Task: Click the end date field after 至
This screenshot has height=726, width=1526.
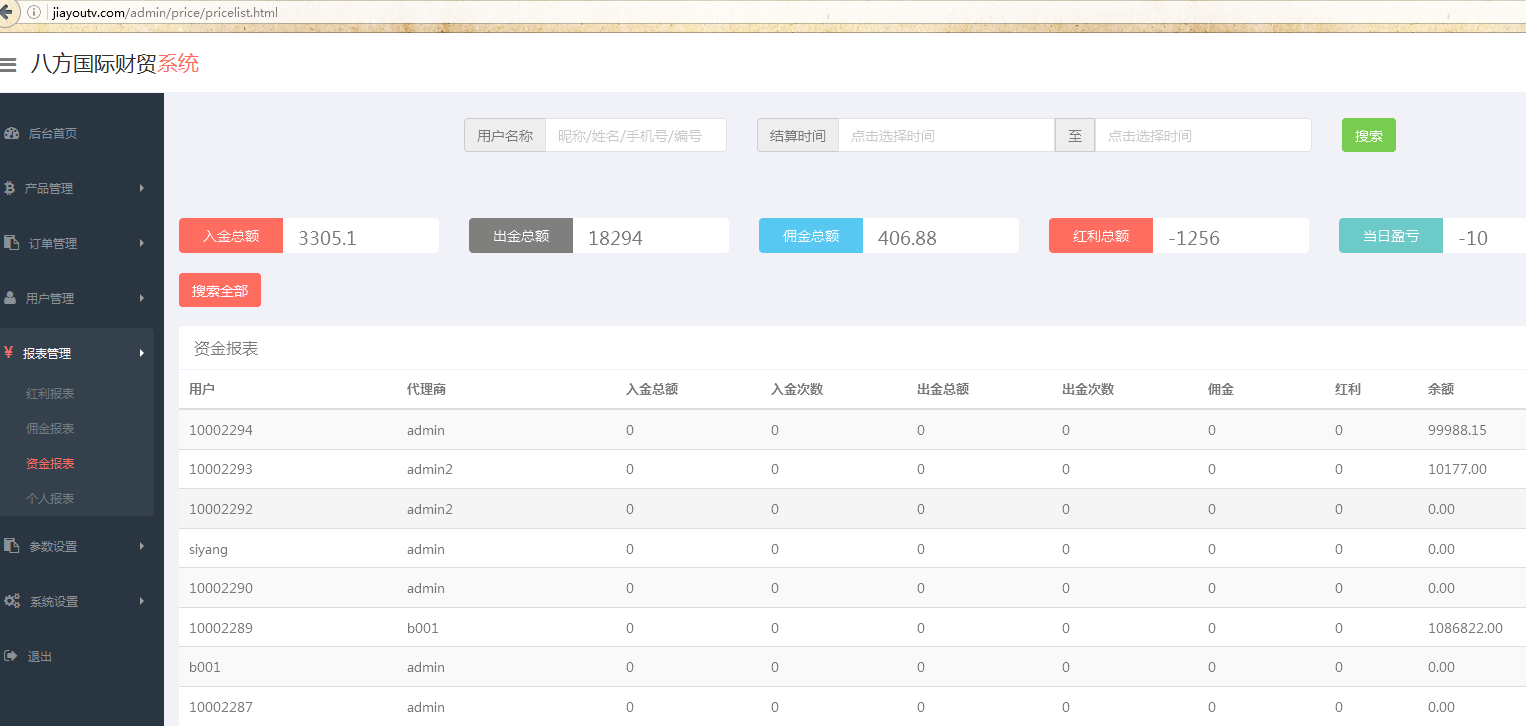Action: tap(1202, 136)
